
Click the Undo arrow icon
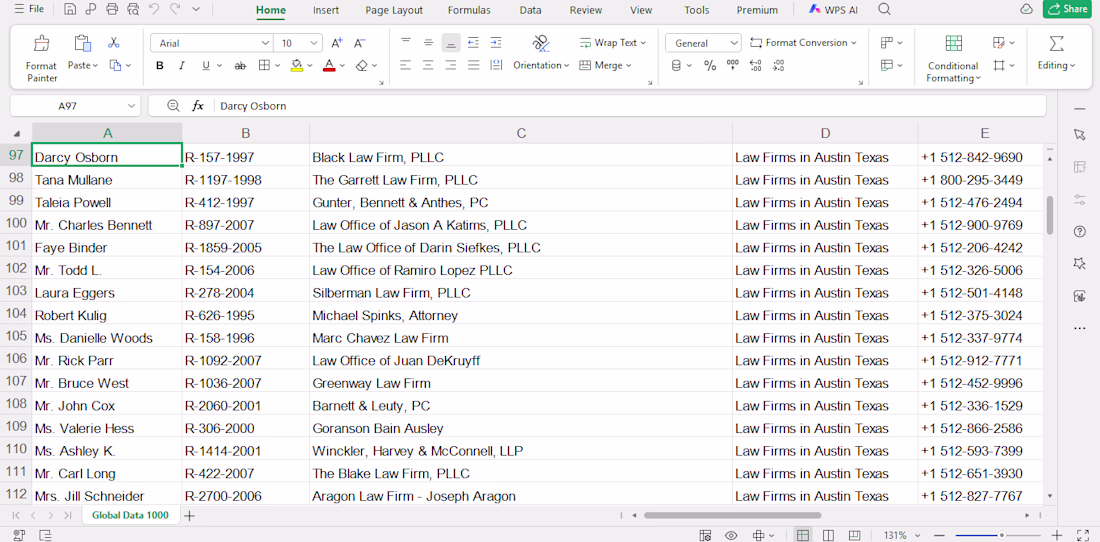click(x=154, y=10)
